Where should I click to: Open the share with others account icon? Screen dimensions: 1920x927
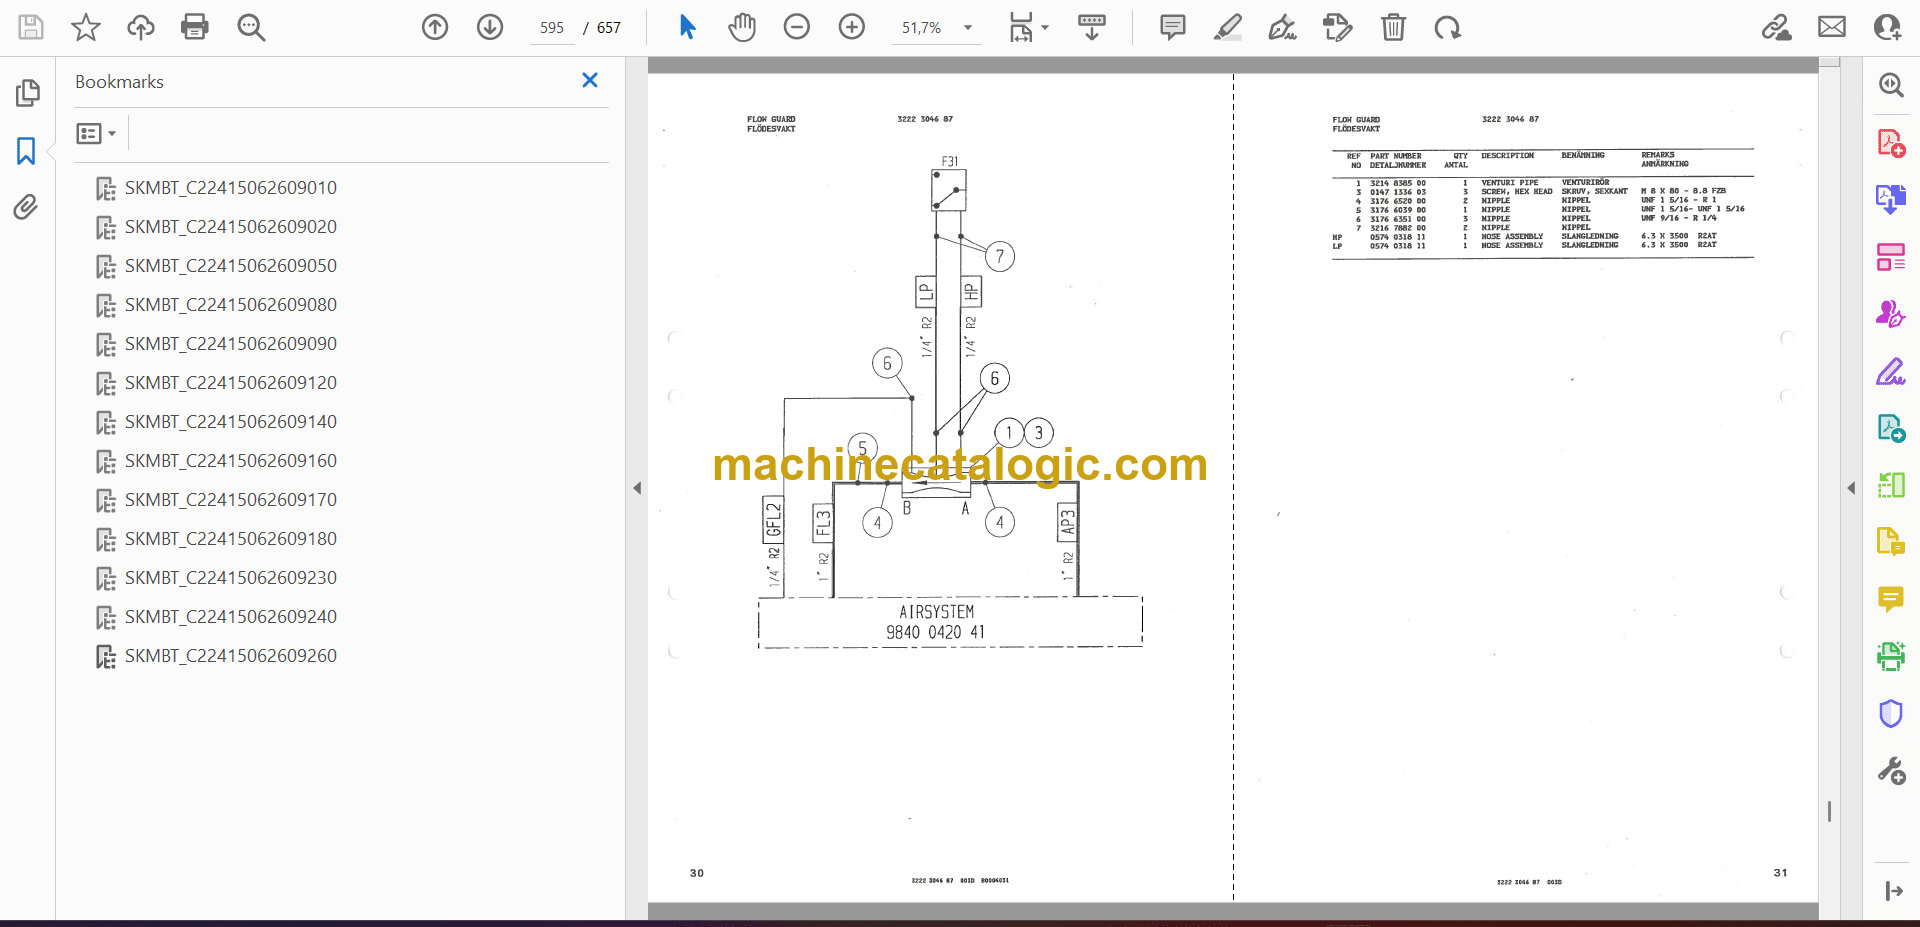(1888, 27)
